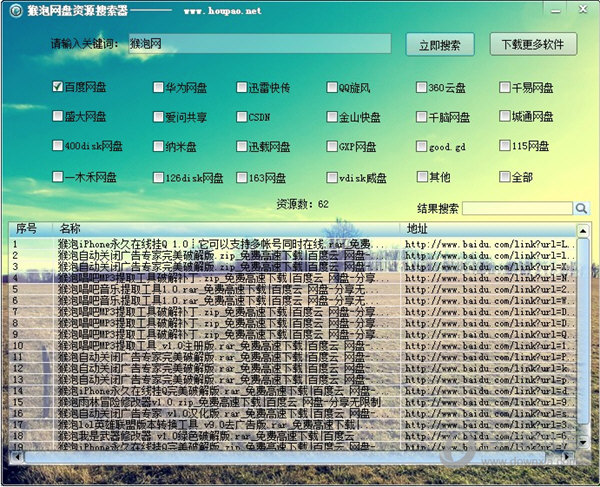The image size is (600, 487).
Task: Tick the 163网盘 checkbox
Action: point(241,178)
